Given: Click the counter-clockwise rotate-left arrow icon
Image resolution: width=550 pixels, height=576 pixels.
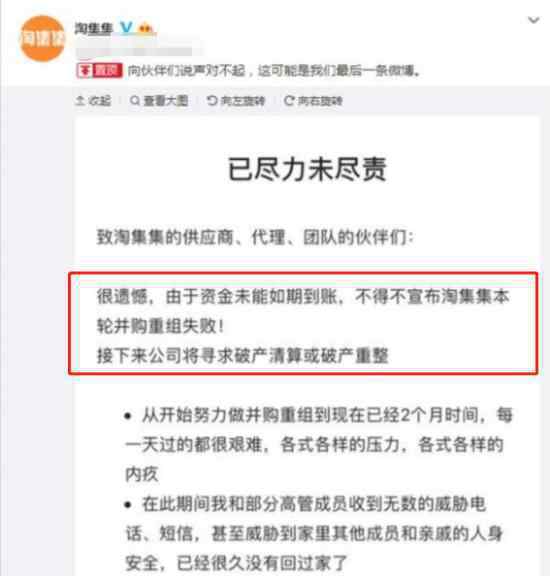Looking at the screenshot, I should [x=212, y=100].
